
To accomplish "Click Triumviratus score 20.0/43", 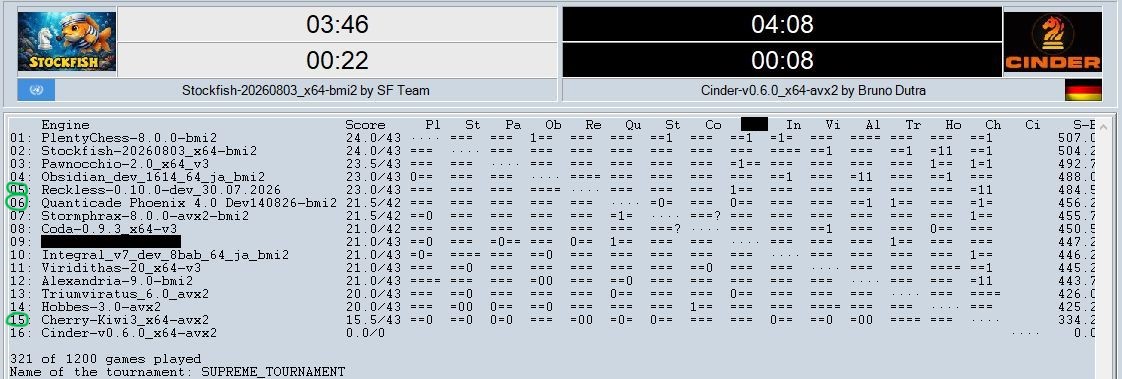I will tap(374, 294).
